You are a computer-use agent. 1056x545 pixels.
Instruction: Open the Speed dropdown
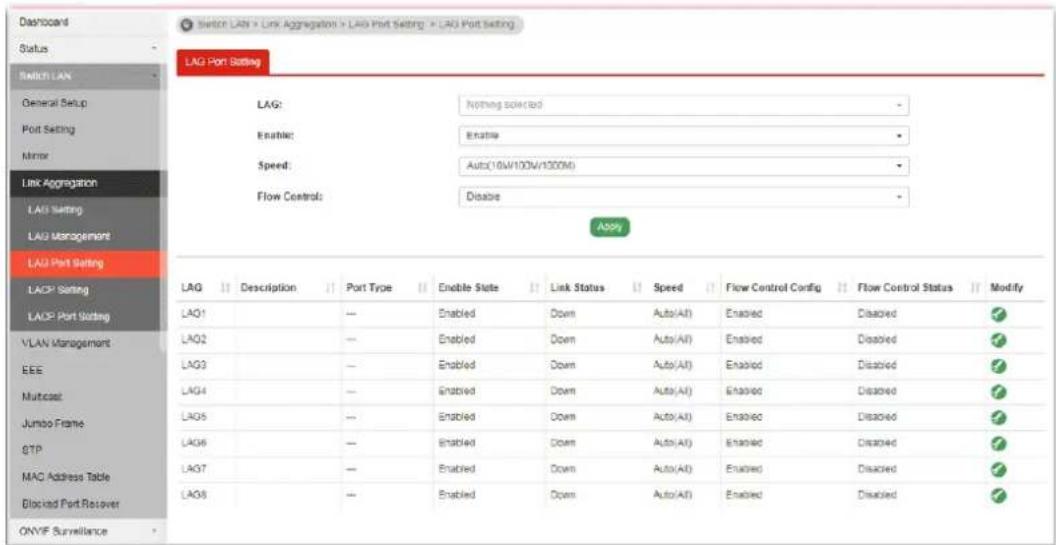click(684, 166)
